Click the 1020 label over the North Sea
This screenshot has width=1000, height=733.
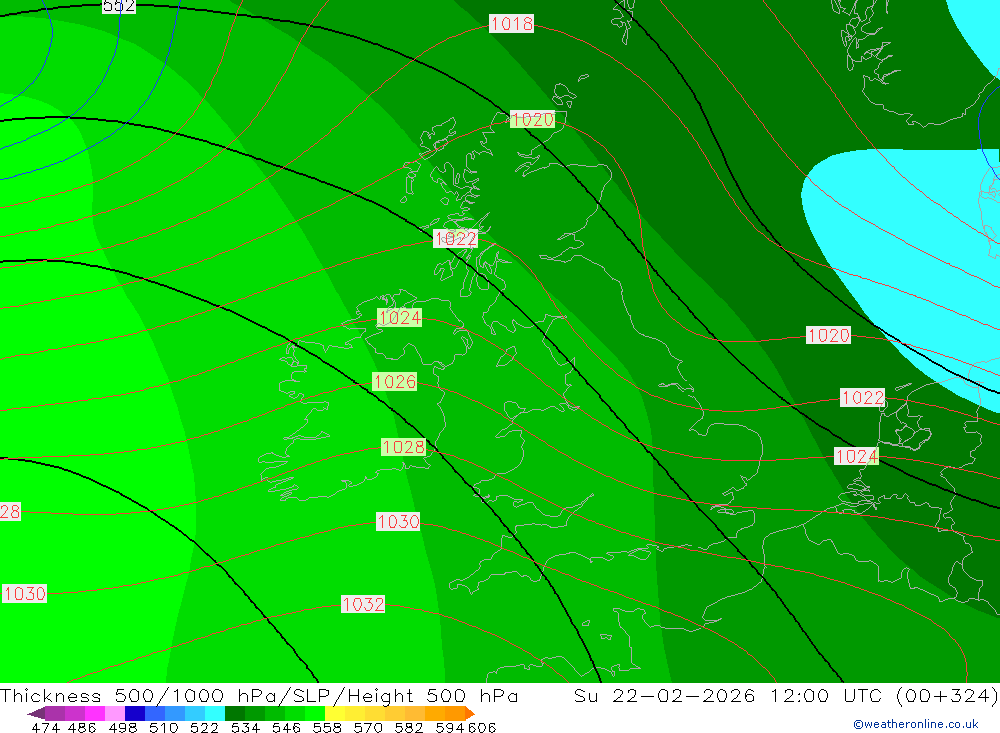[828, 335]
